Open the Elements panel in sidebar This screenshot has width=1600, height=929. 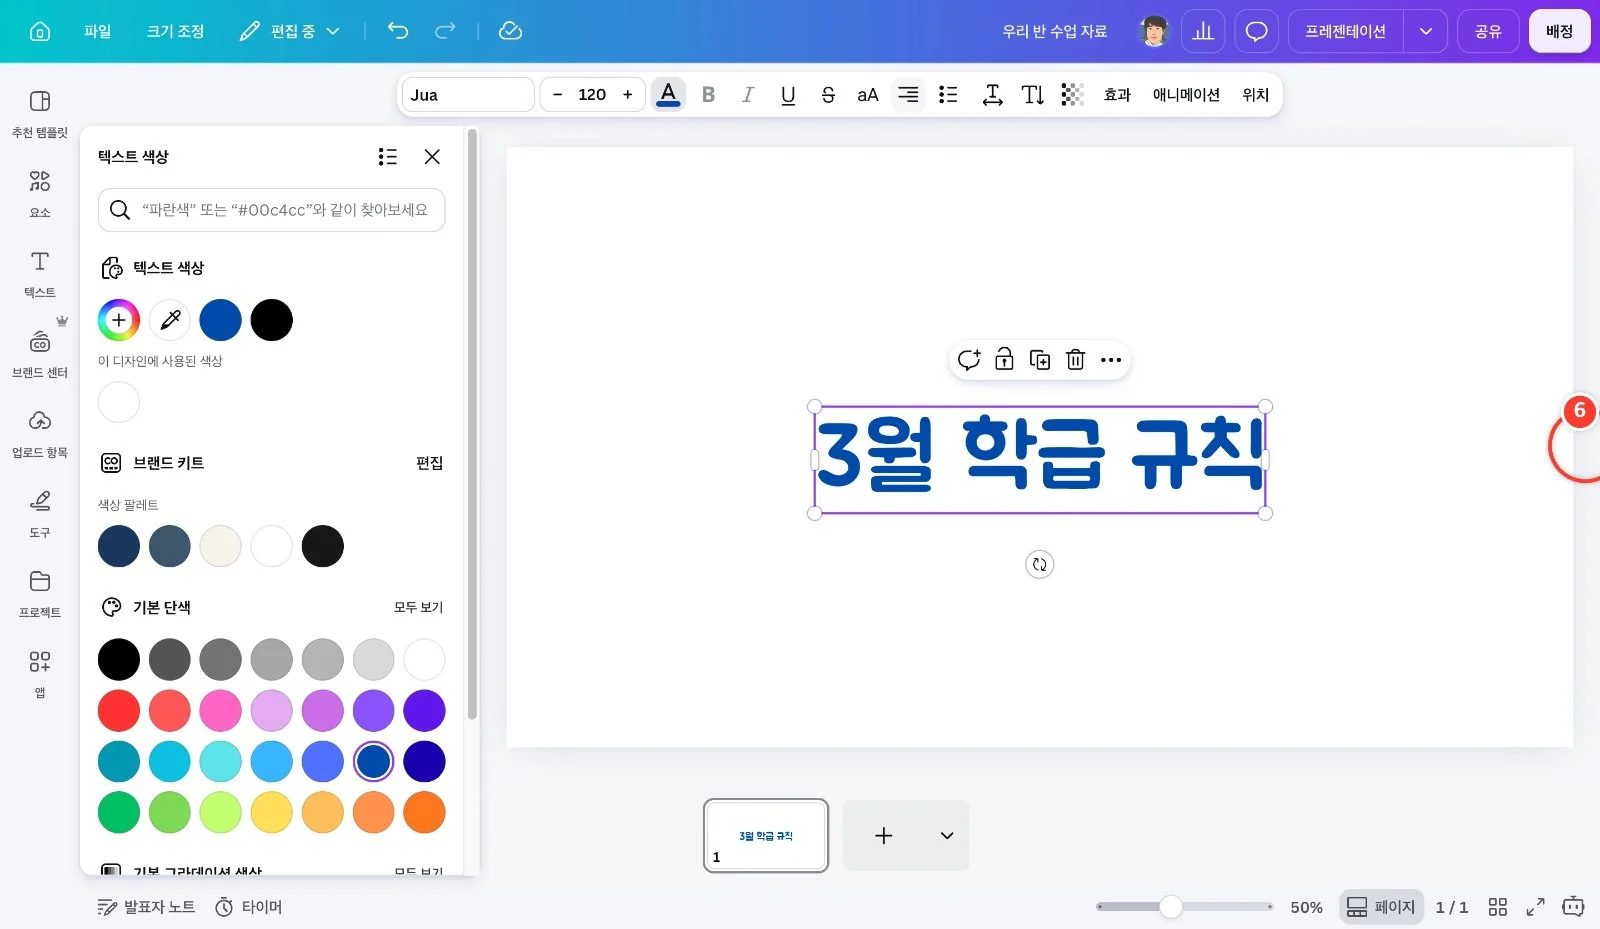click(40, 192)
